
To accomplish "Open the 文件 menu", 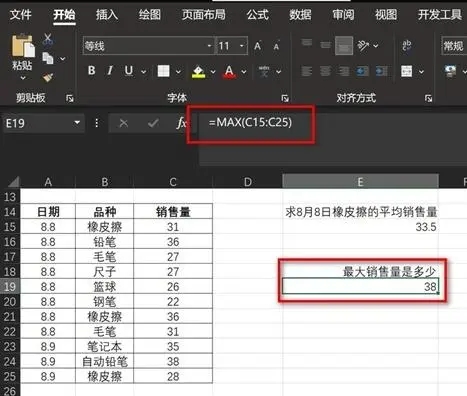I will click(21, 15).
